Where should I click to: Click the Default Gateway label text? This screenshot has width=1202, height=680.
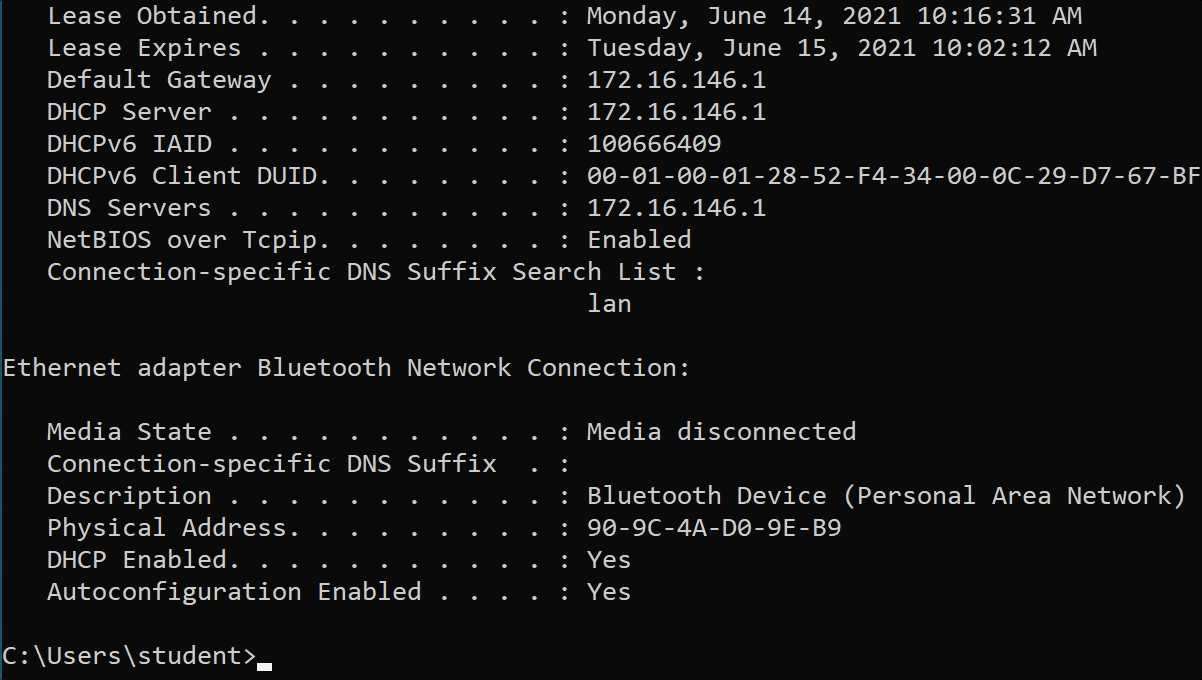point(159,80)
